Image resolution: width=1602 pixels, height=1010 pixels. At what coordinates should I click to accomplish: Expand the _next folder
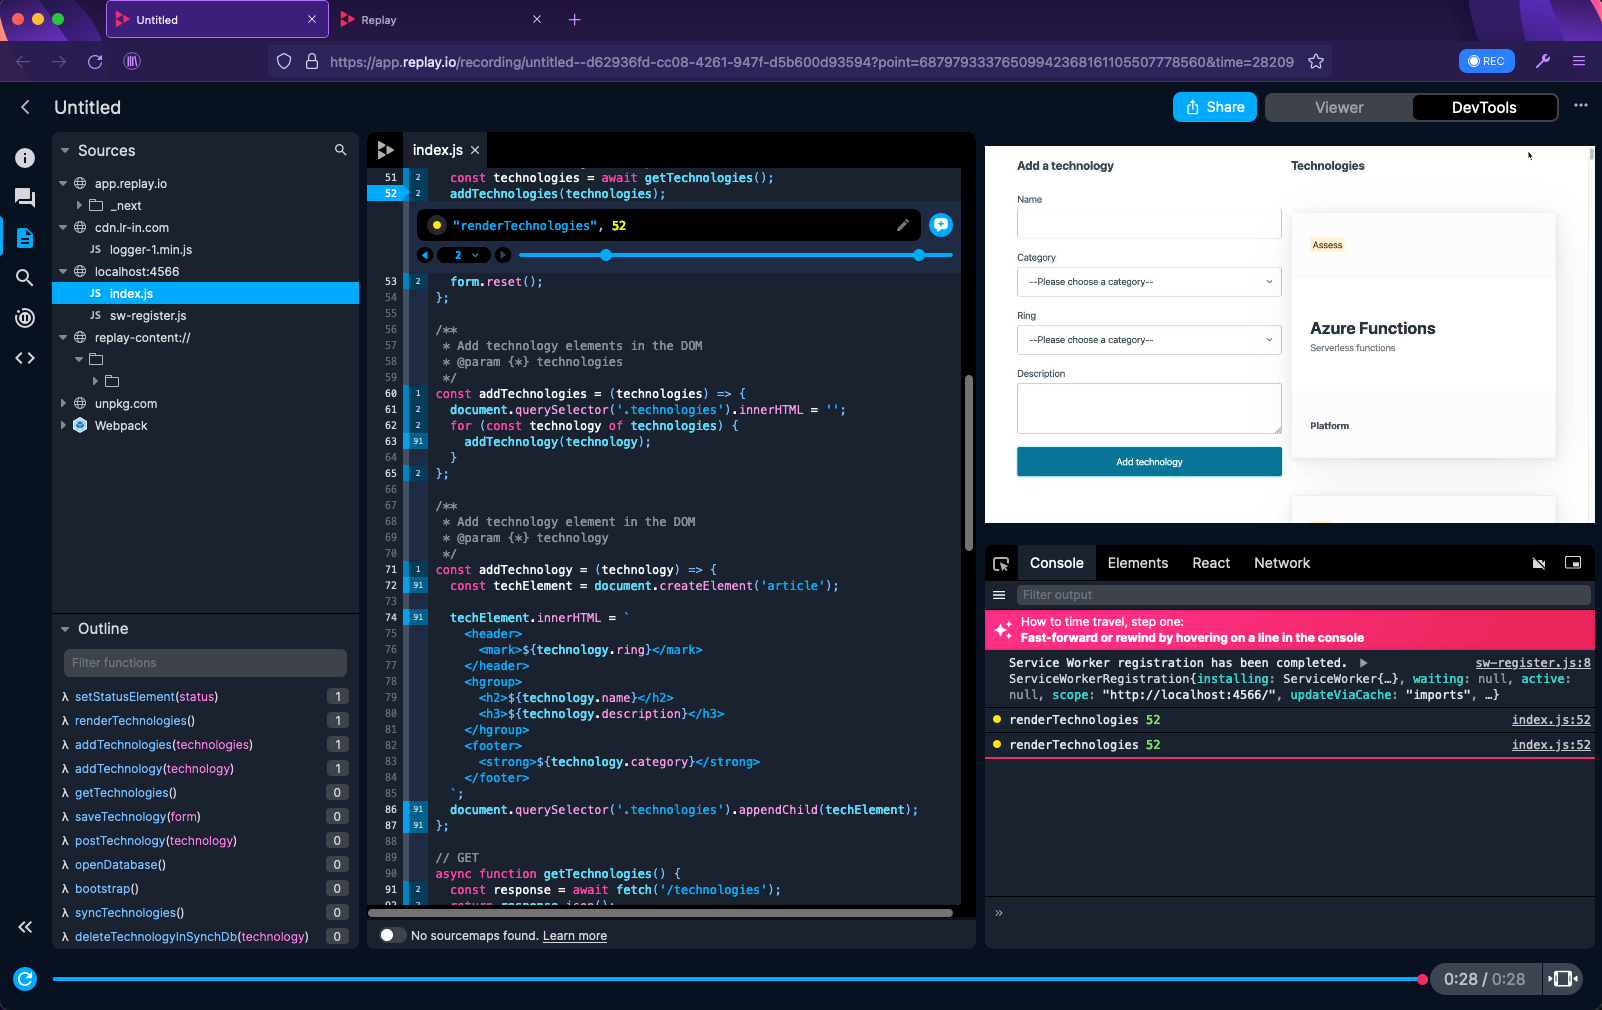[79, 205]
